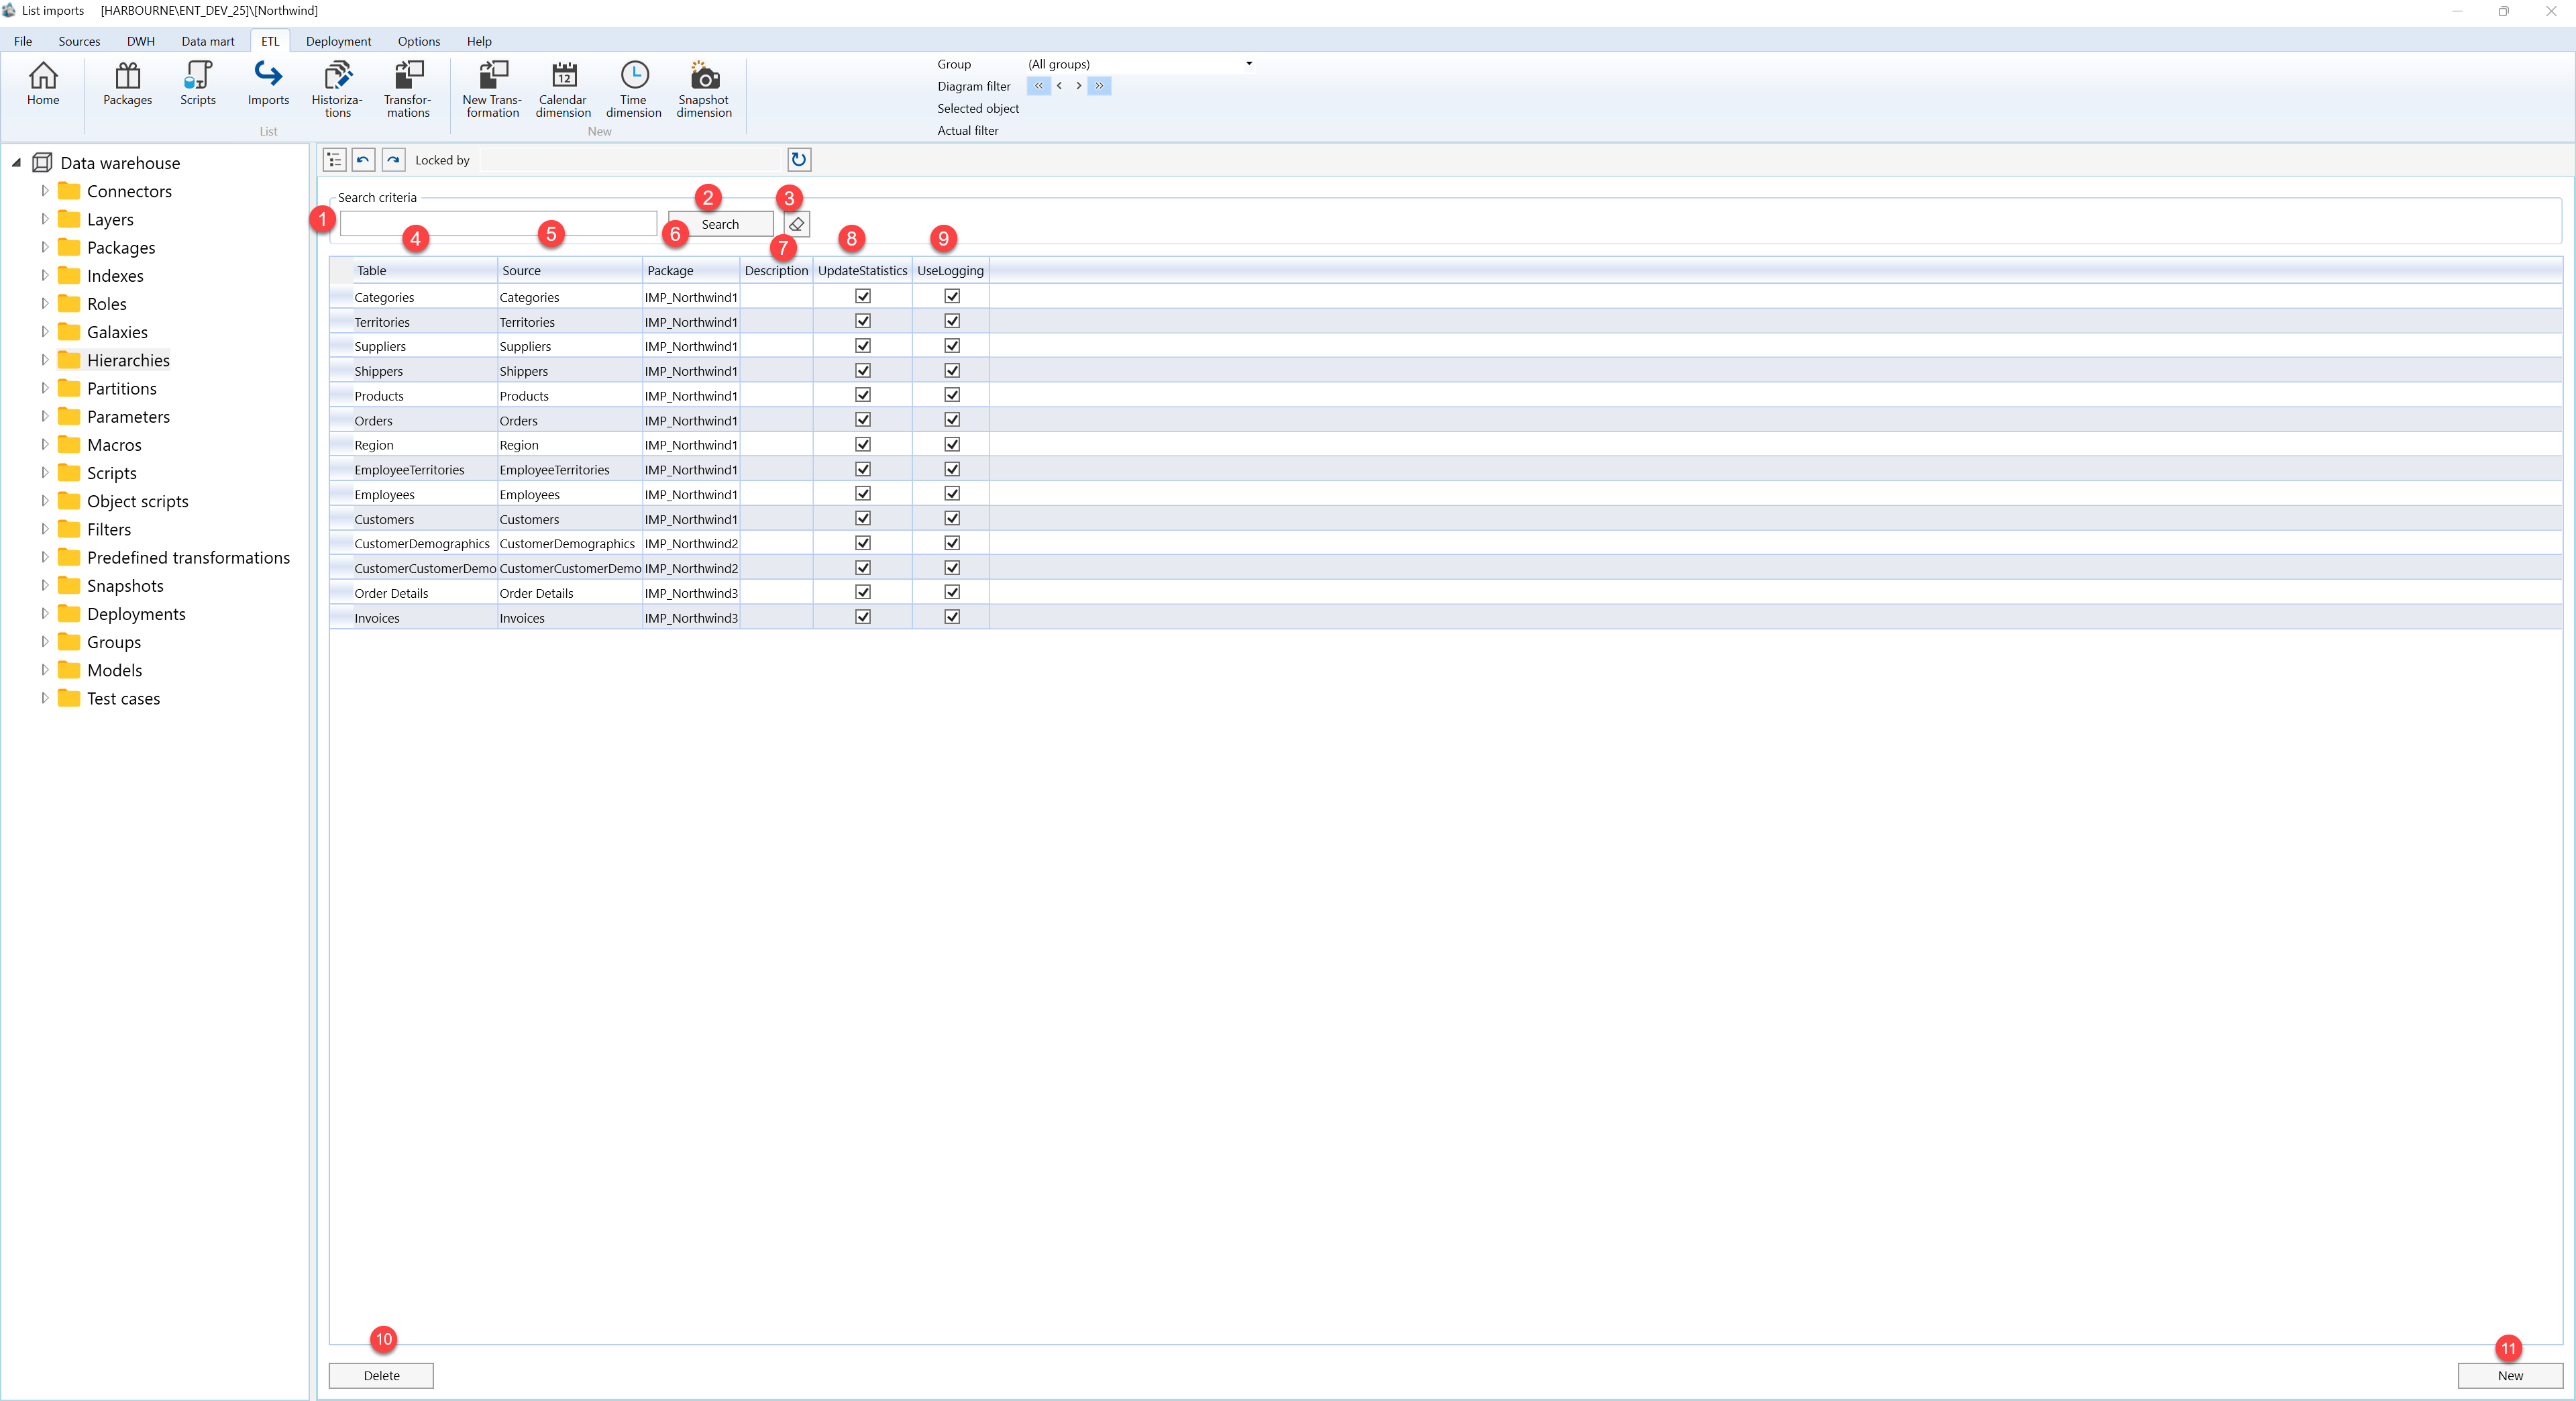Toggle UseLogging for Employees row
2576x1401 pixels.
pos(952,494)
